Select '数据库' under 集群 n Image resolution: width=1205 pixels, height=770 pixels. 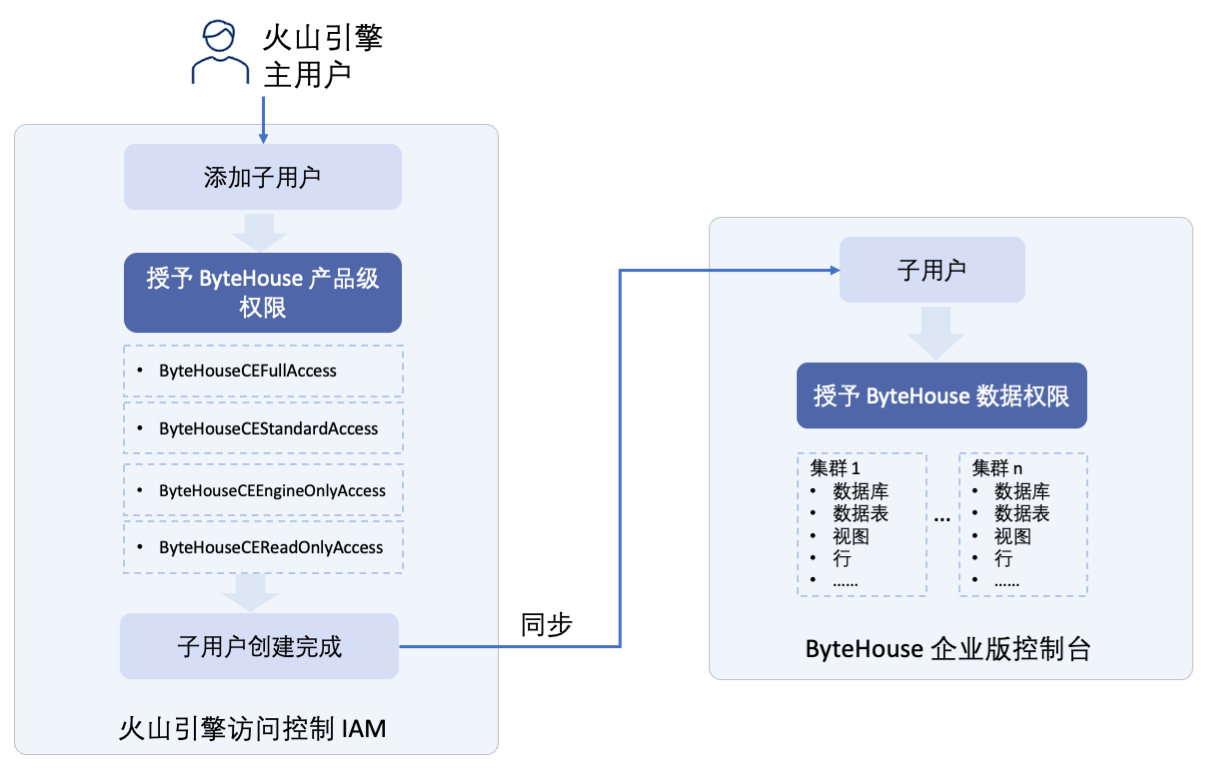(1022, 491)
